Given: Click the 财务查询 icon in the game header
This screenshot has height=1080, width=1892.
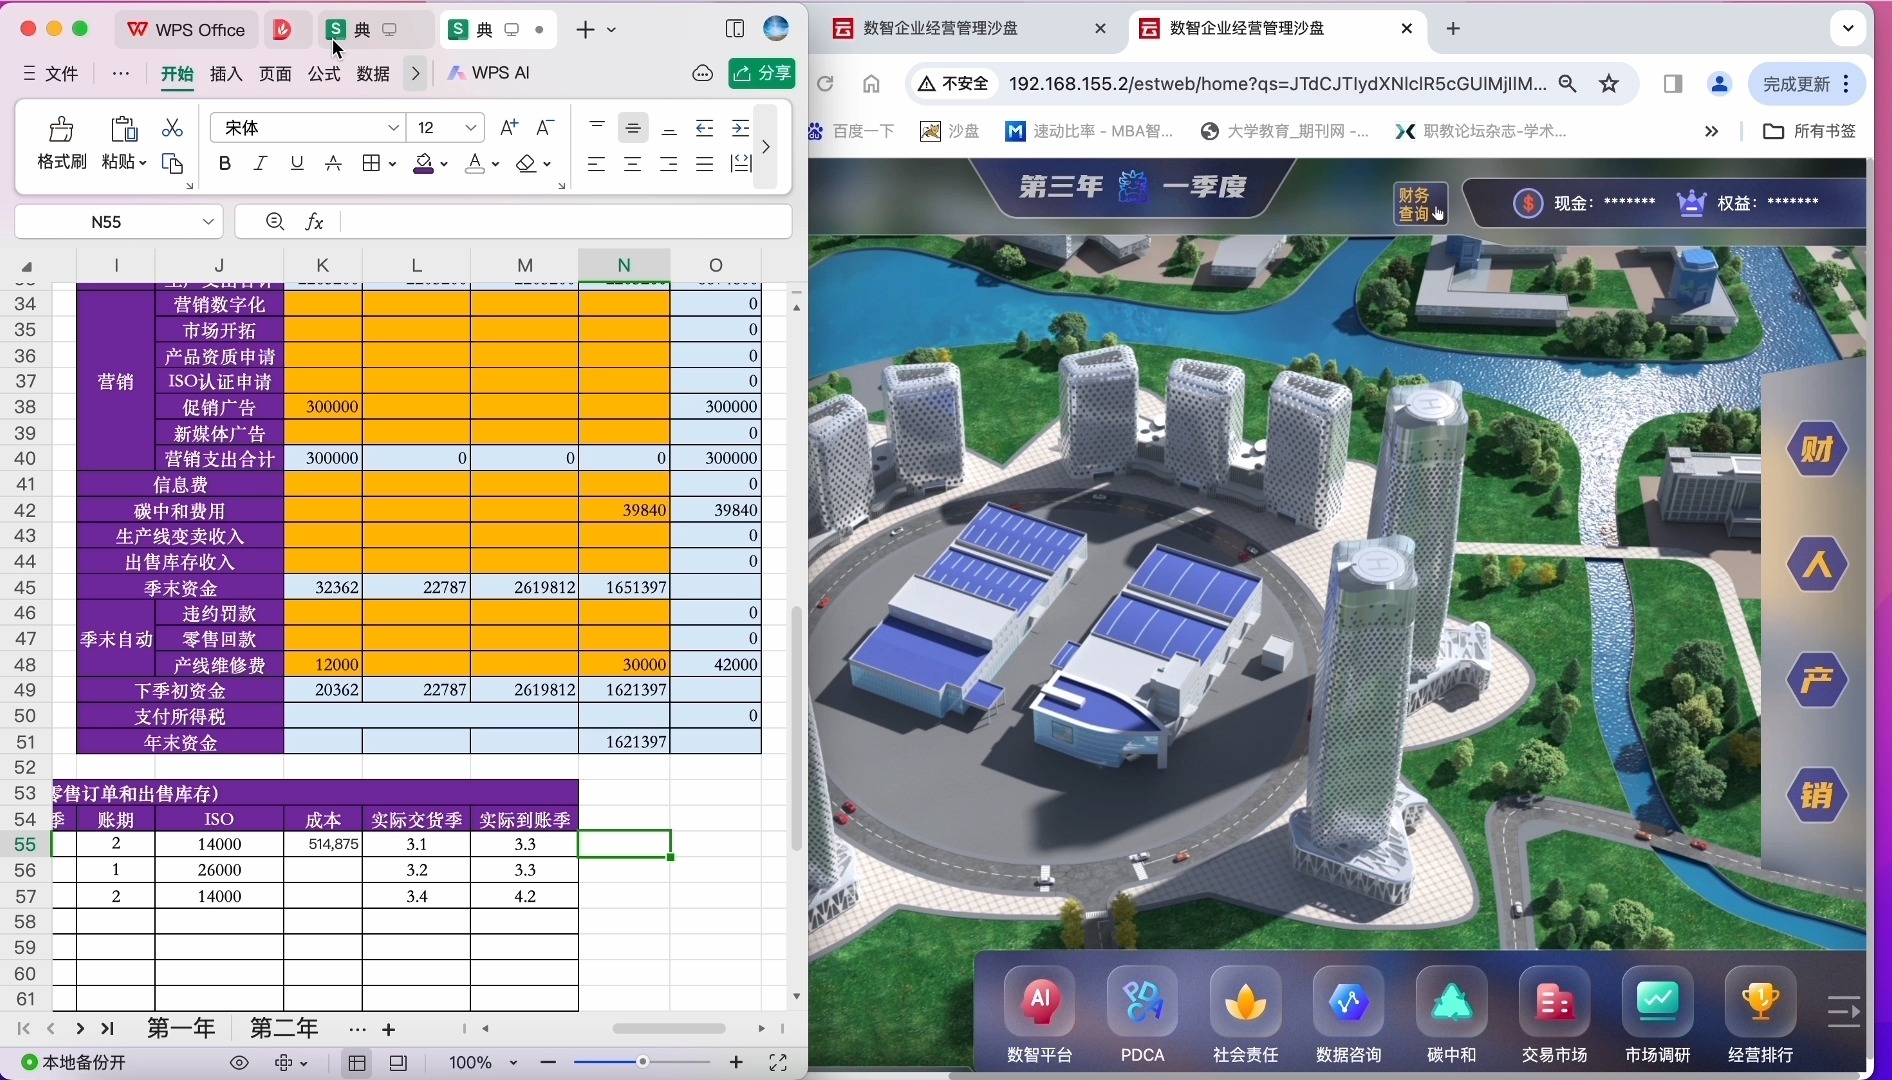Looking at the screenshot, I should [x=1420, y=204].
